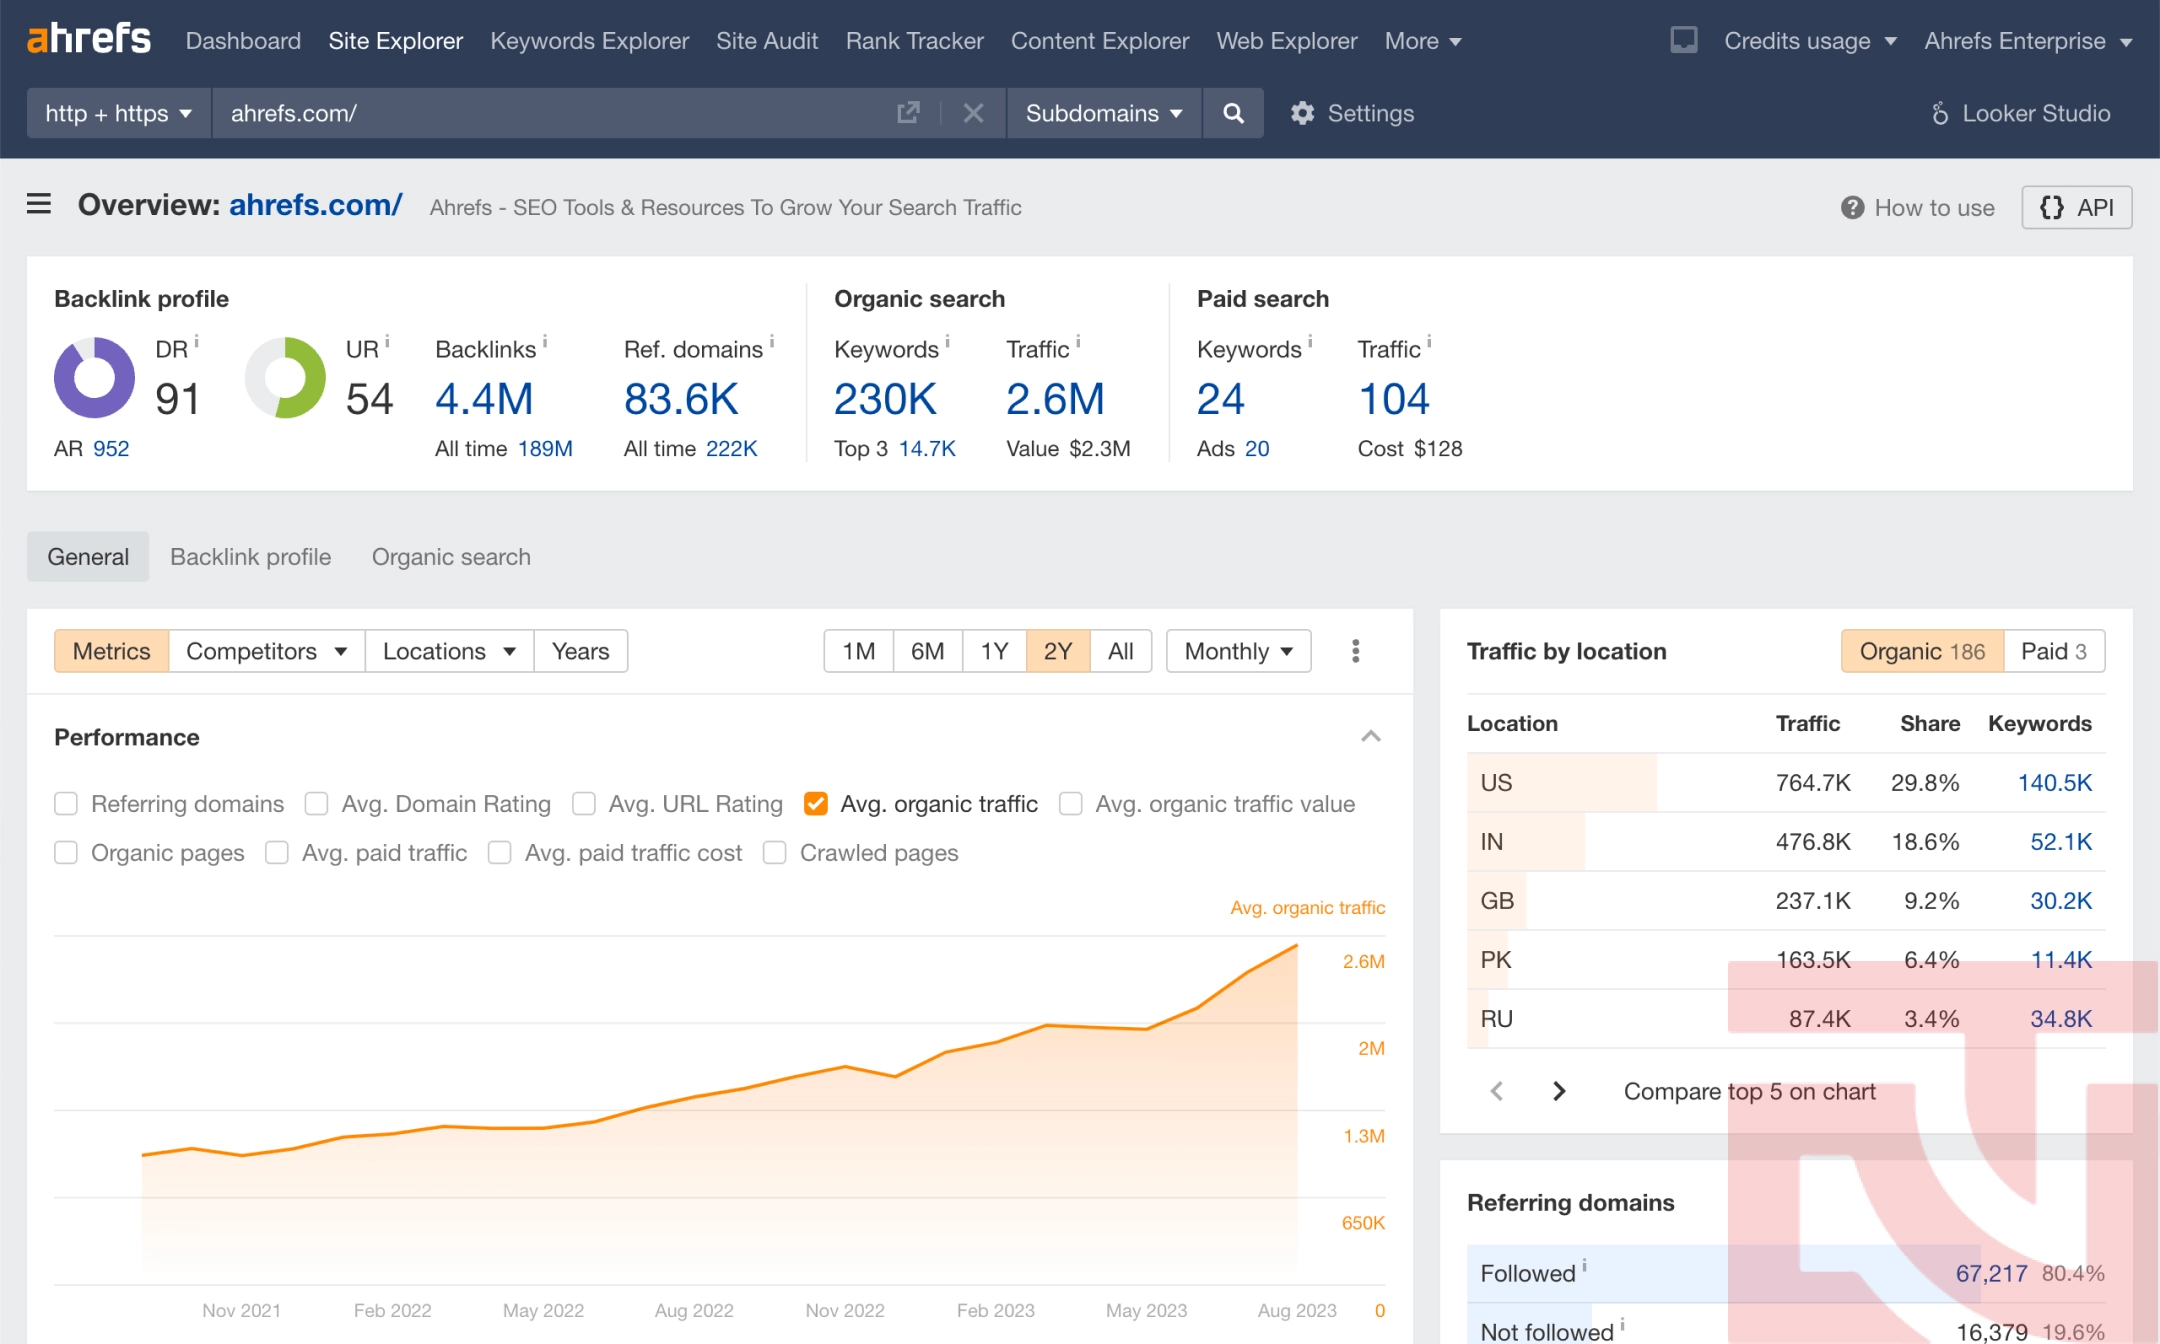2160x1344 pixels.
Task: Go to next location page arrow
Action: pos(1559,1091)
